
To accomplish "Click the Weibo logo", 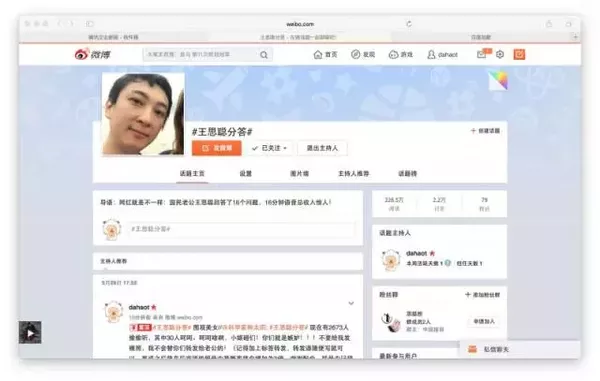I will [92, 54].
